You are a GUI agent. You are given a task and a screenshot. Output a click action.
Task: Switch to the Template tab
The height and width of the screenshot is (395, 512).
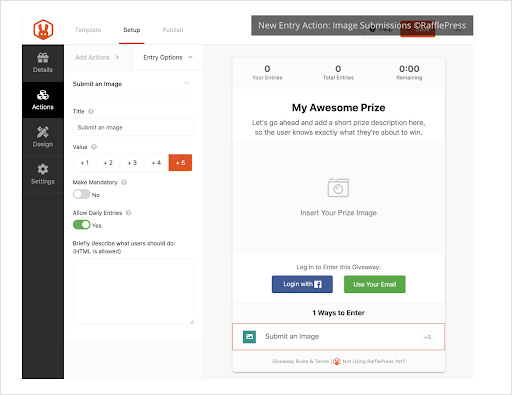[x=88, y=30]
